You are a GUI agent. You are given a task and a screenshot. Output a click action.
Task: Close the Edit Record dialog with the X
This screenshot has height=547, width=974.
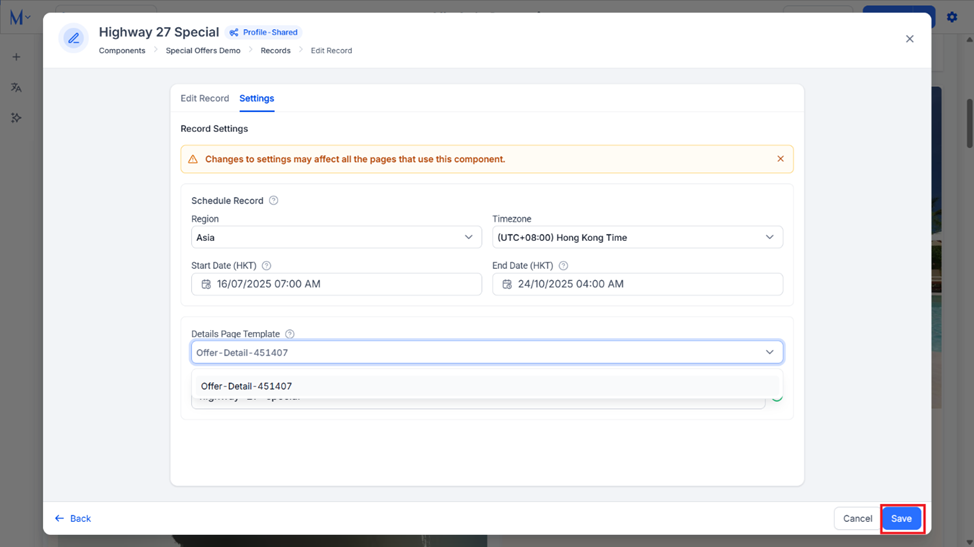[909, 39]
